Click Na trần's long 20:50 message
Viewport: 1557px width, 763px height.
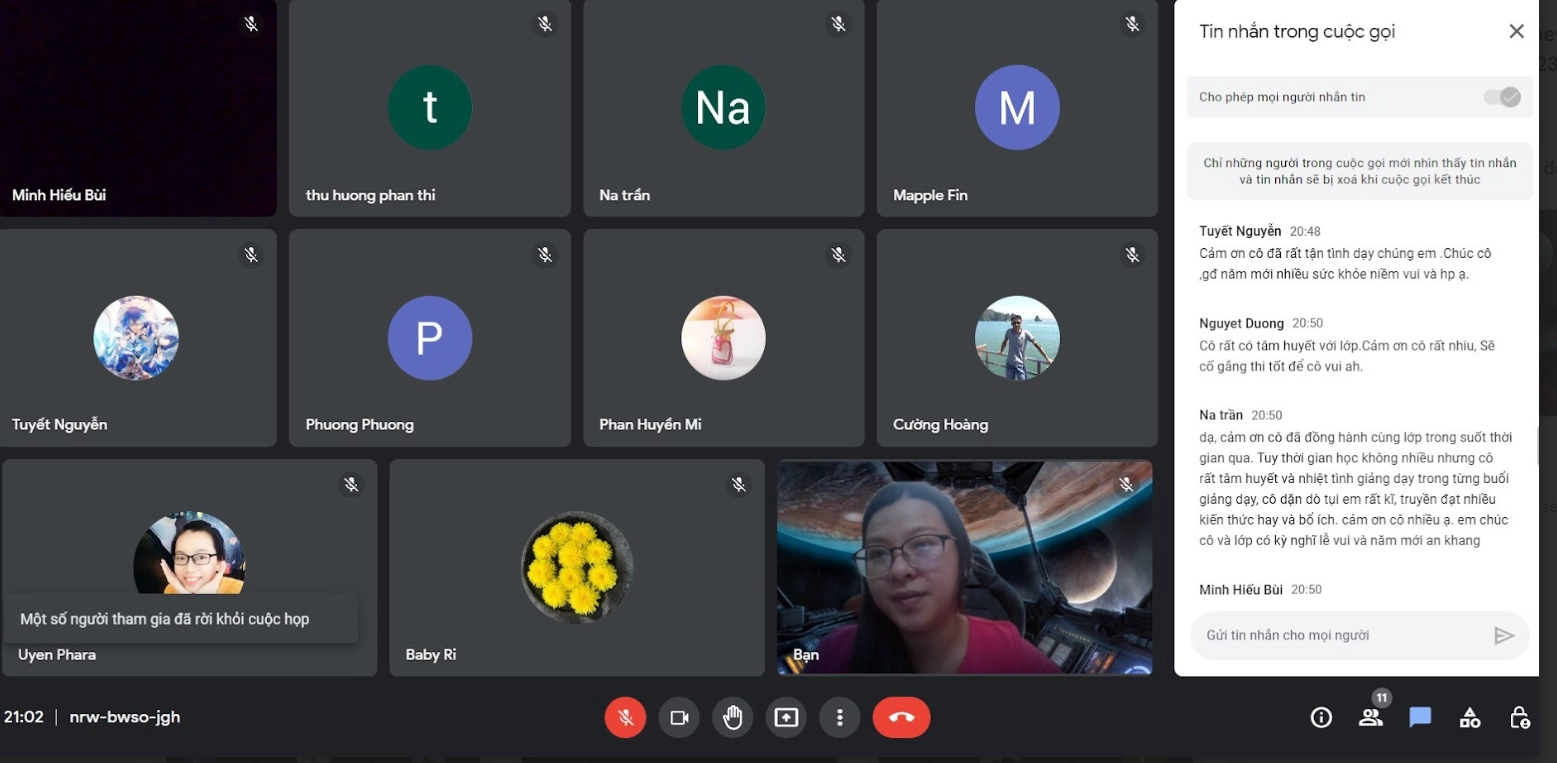click(x=1354, y=487)
